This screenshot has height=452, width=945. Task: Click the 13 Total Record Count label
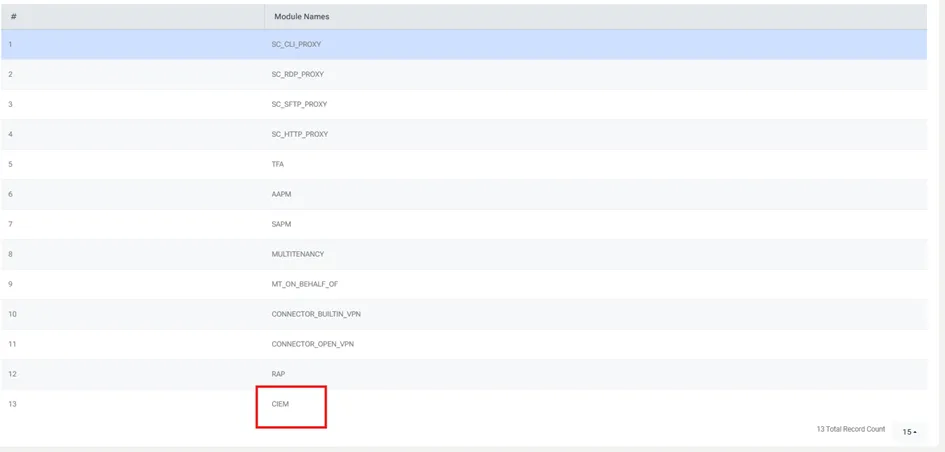tap(851, 429)
